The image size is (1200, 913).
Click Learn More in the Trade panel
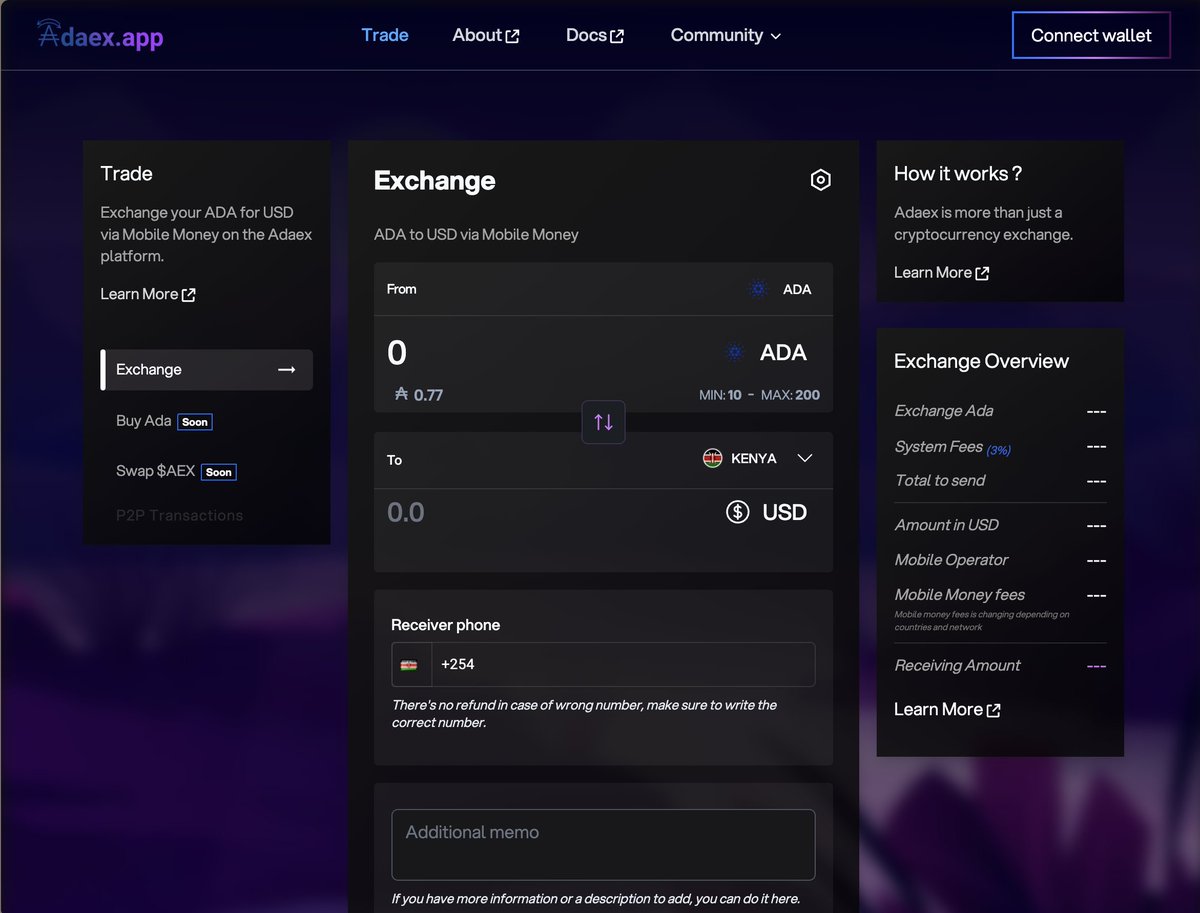click(x=148, y=294)
